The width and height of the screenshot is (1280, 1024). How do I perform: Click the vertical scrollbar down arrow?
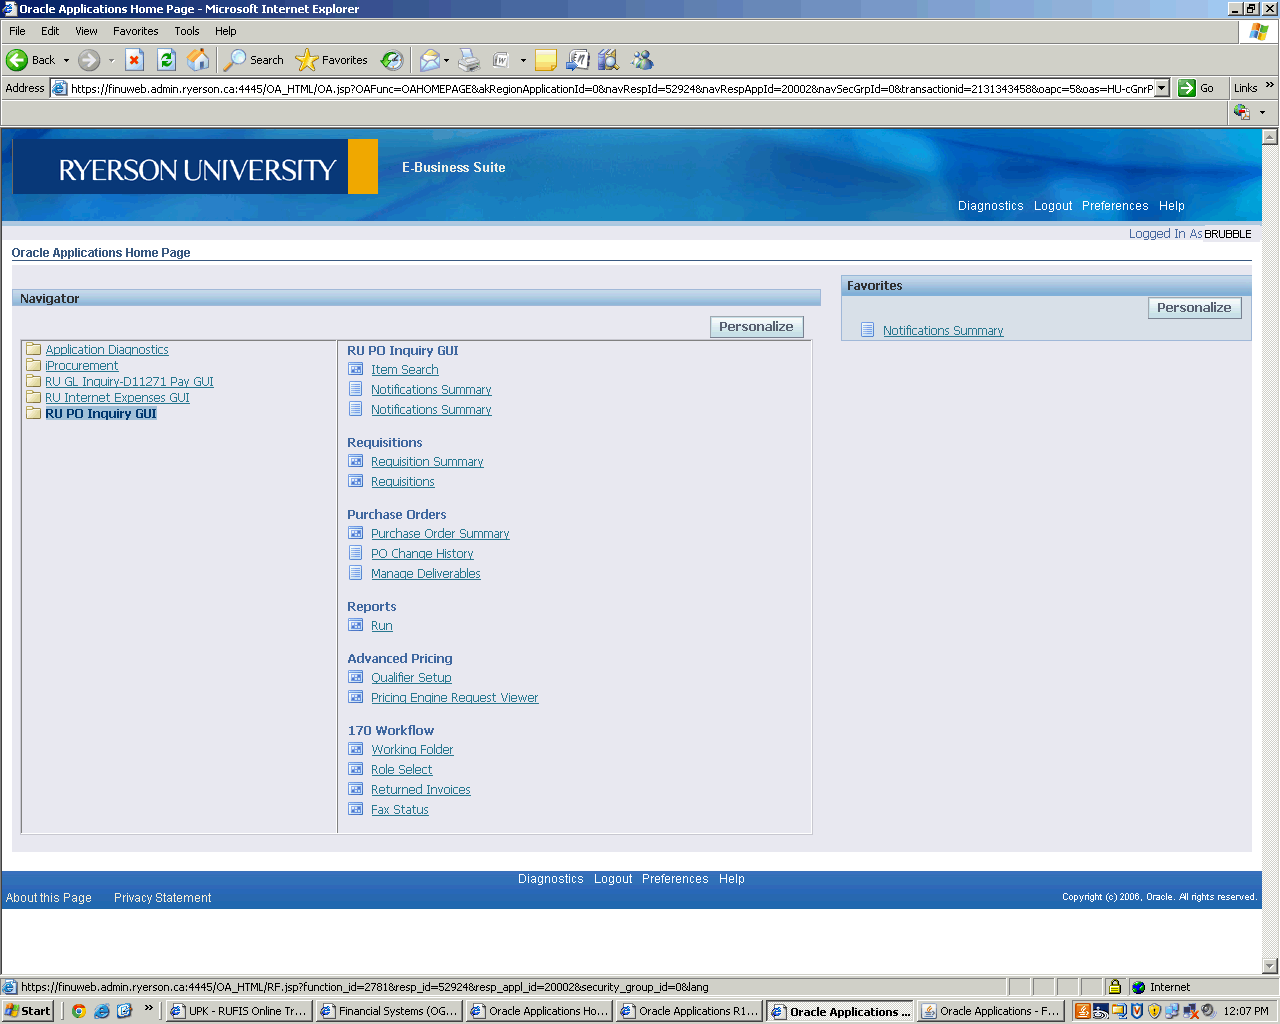pyautogui.click(x=1270, y=966)
